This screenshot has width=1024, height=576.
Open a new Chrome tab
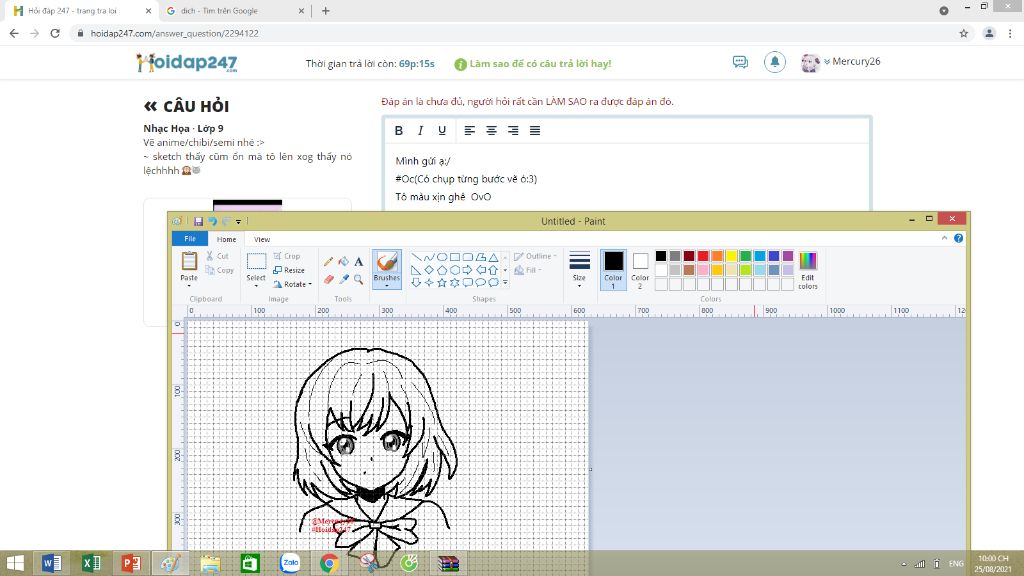click(x=325, y=10)
